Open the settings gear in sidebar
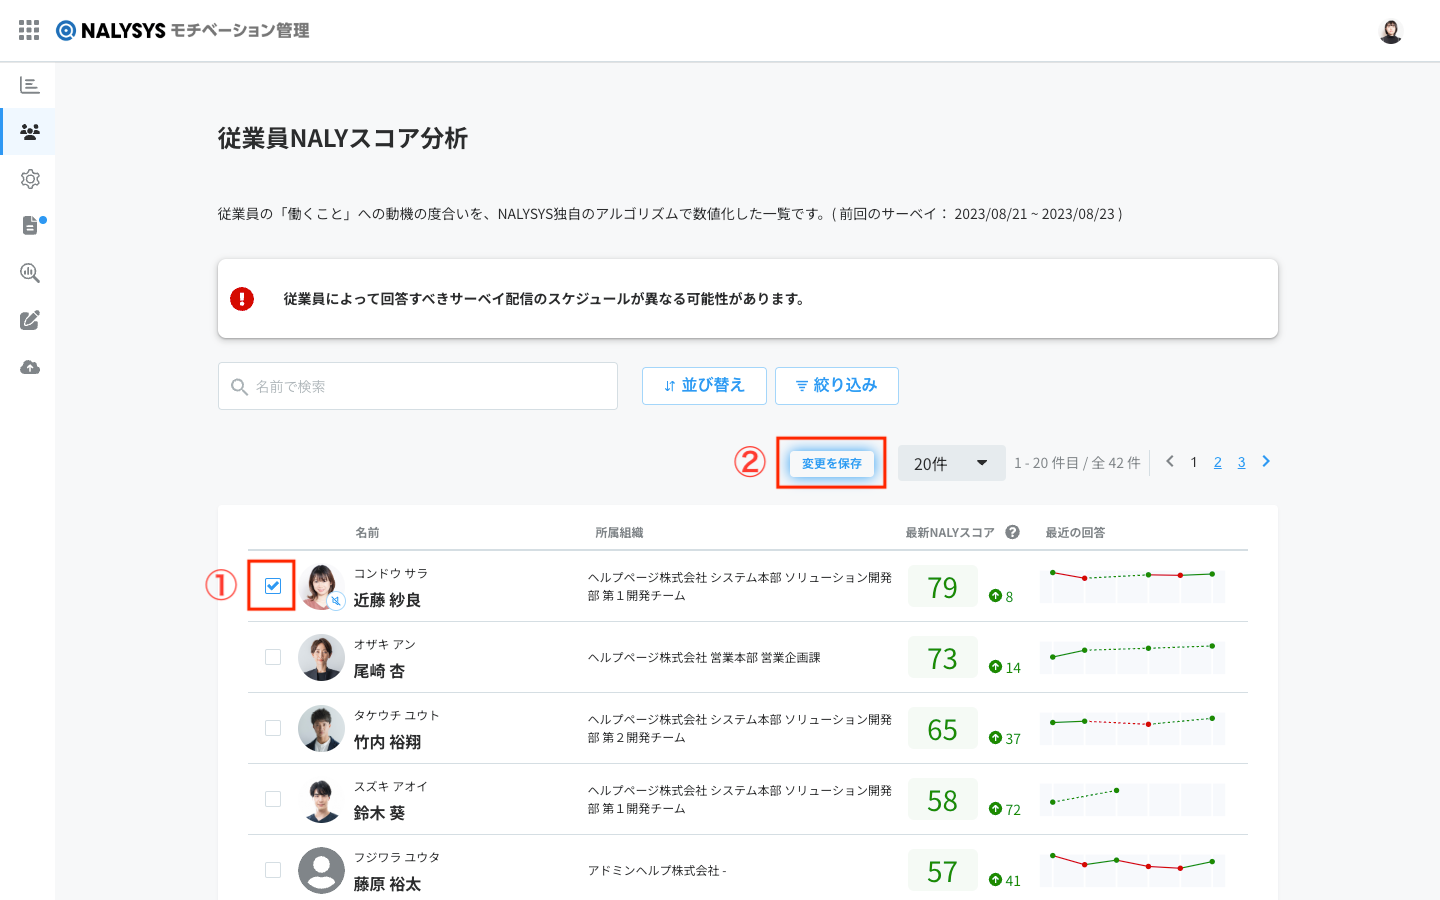Image resolution: width=1440 pixels, height=900 pixels. point(30,179)
